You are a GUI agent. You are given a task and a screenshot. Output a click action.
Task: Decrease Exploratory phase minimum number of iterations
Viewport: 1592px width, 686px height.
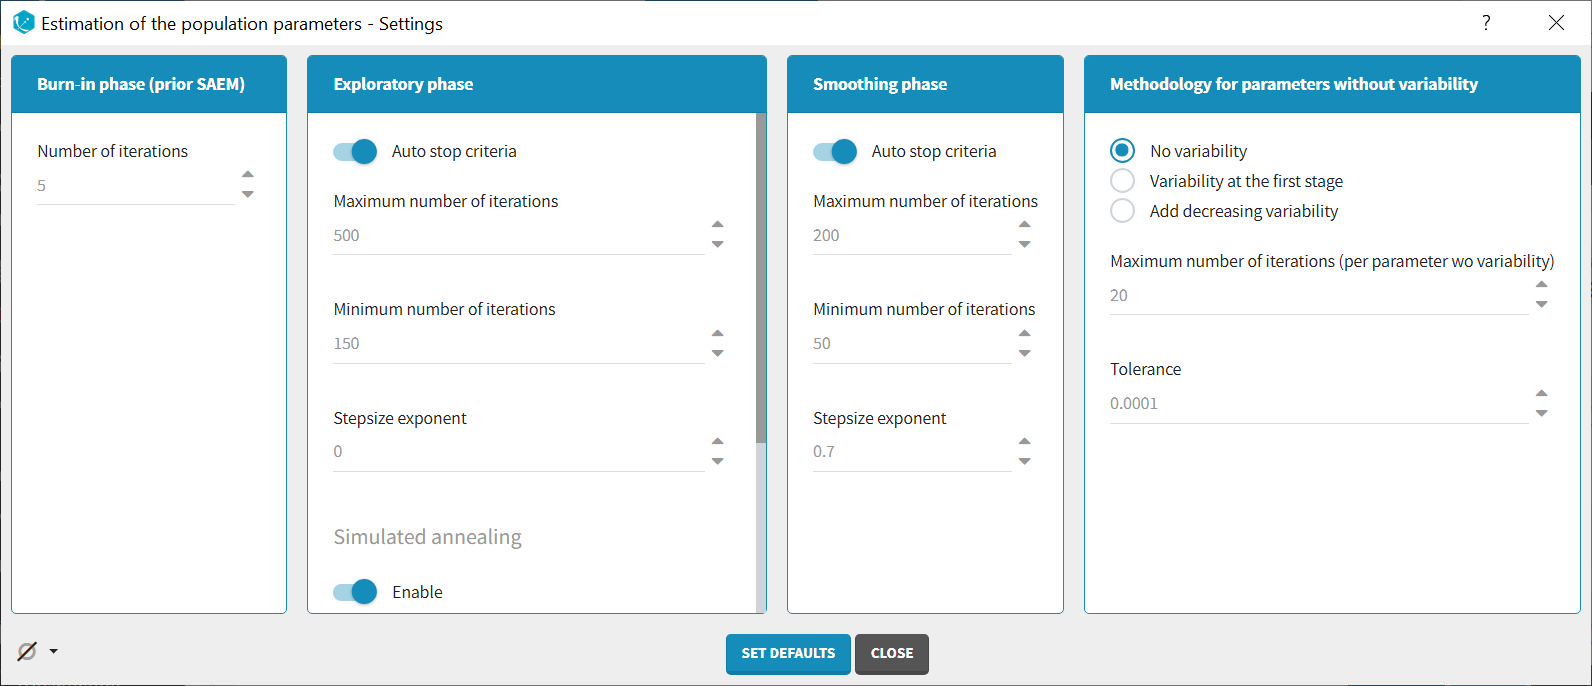coord(717,353)
